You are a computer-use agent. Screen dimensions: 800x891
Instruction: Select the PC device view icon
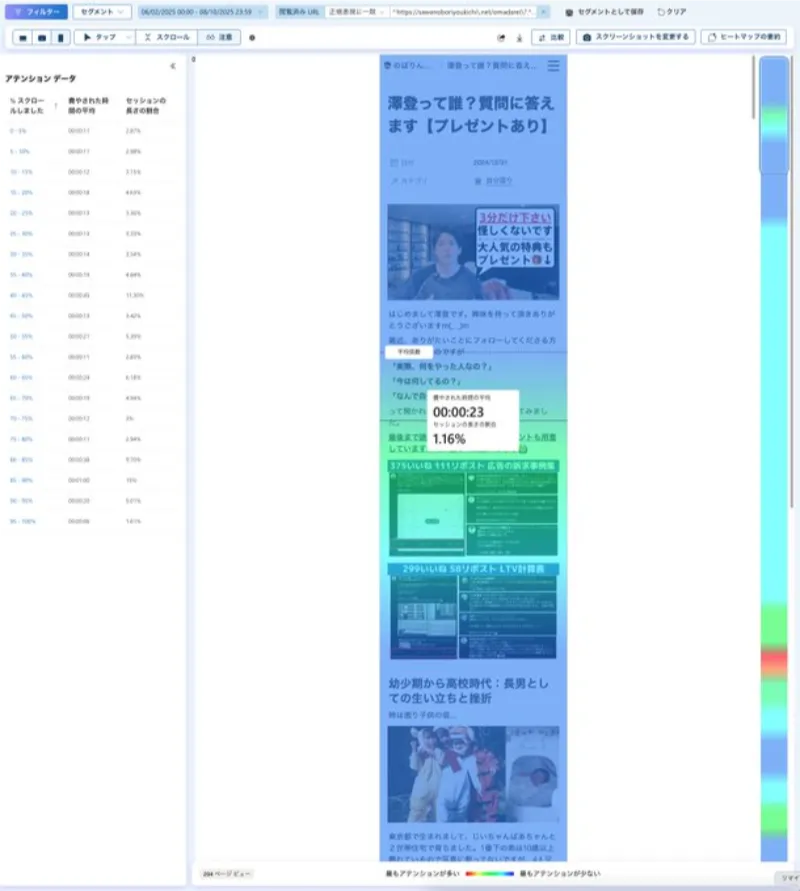23,38
